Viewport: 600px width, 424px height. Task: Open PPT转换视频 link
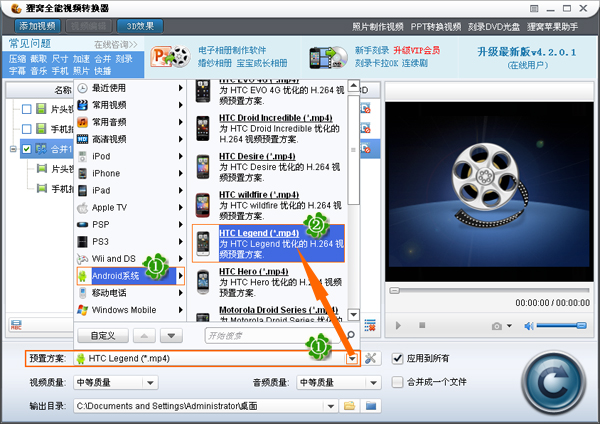click(x=436, y=27)
